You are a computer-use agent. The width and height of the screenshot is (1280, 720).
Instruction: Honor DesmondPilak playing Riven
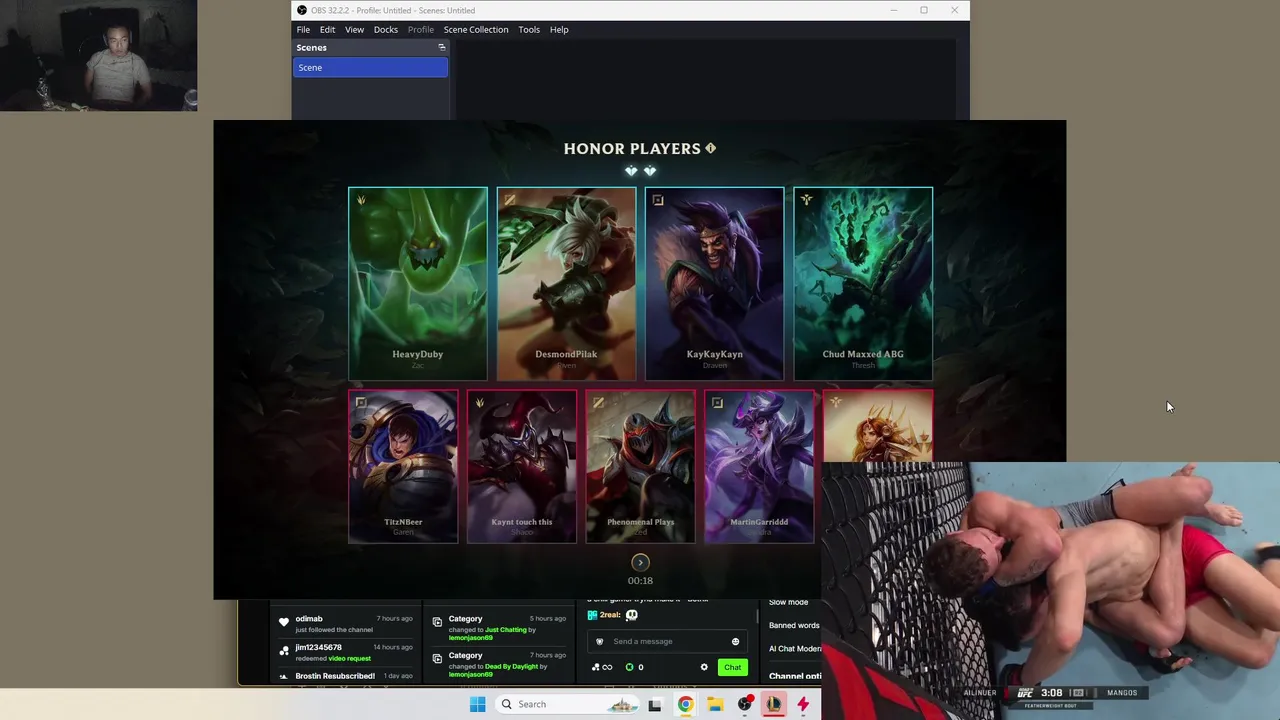[x=566, y=284]
